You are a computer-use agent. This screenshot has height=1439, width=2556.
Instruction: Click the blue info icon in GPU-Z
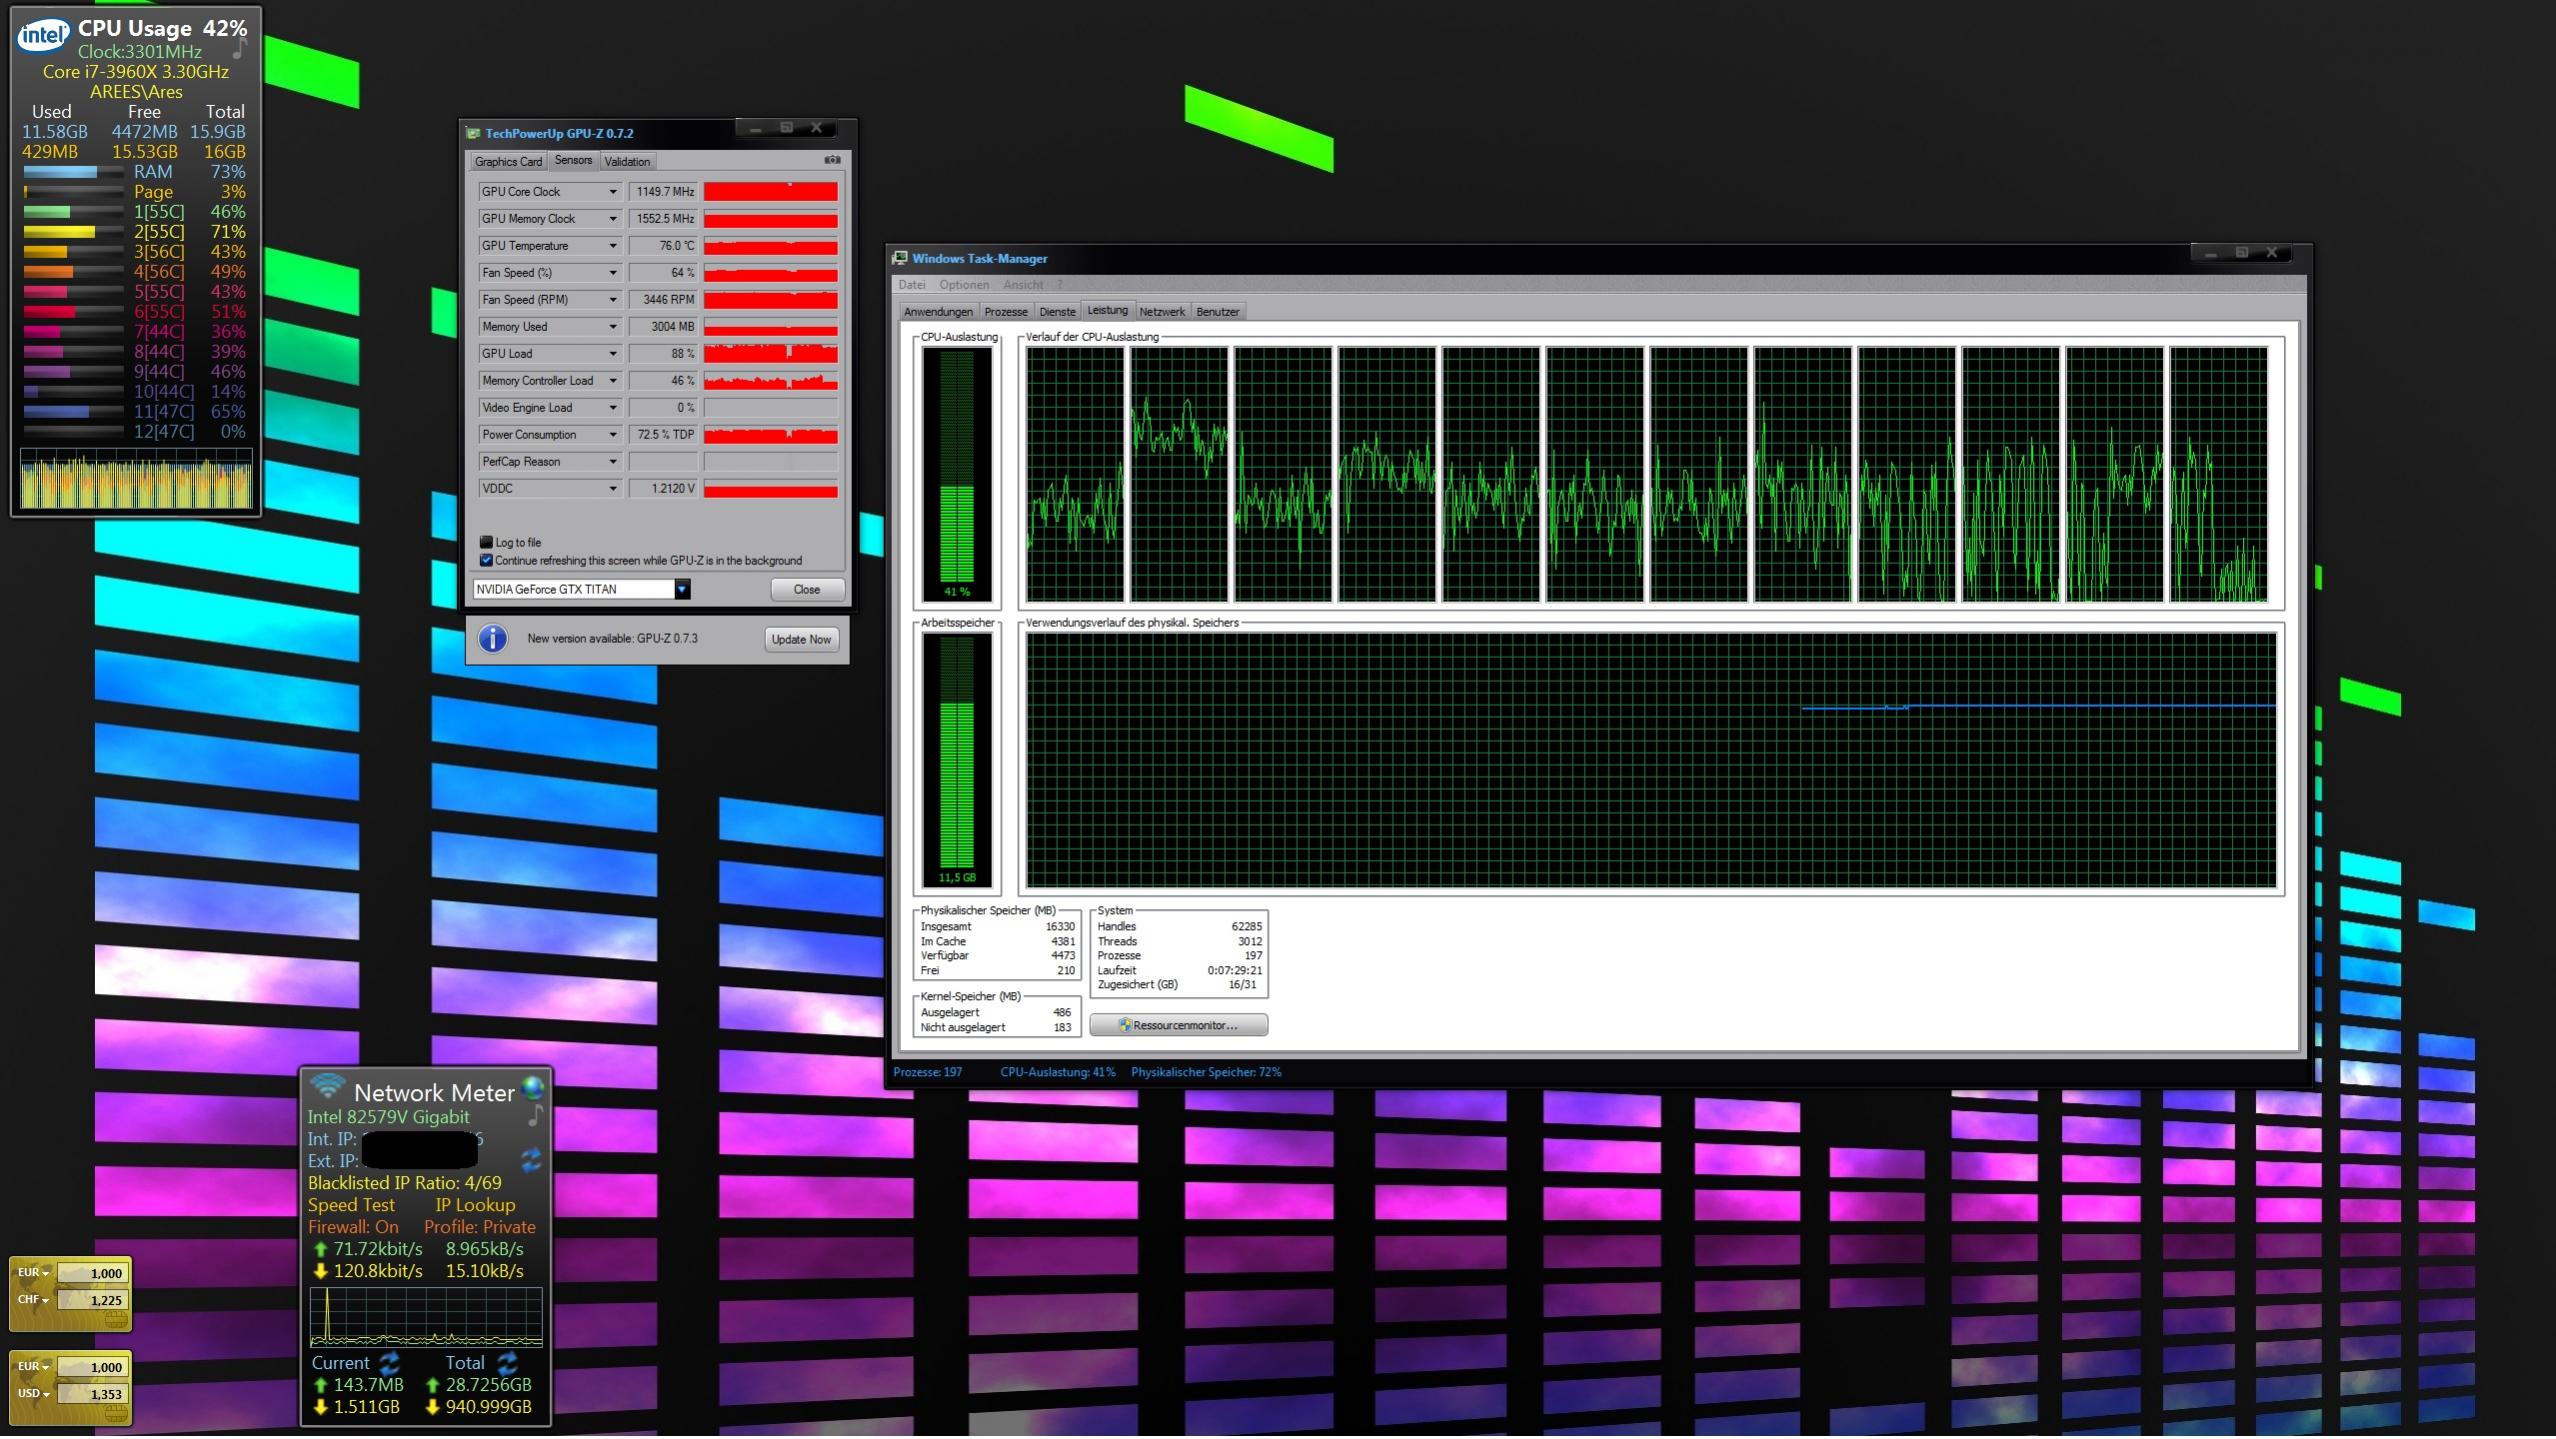tap(492, 639)
